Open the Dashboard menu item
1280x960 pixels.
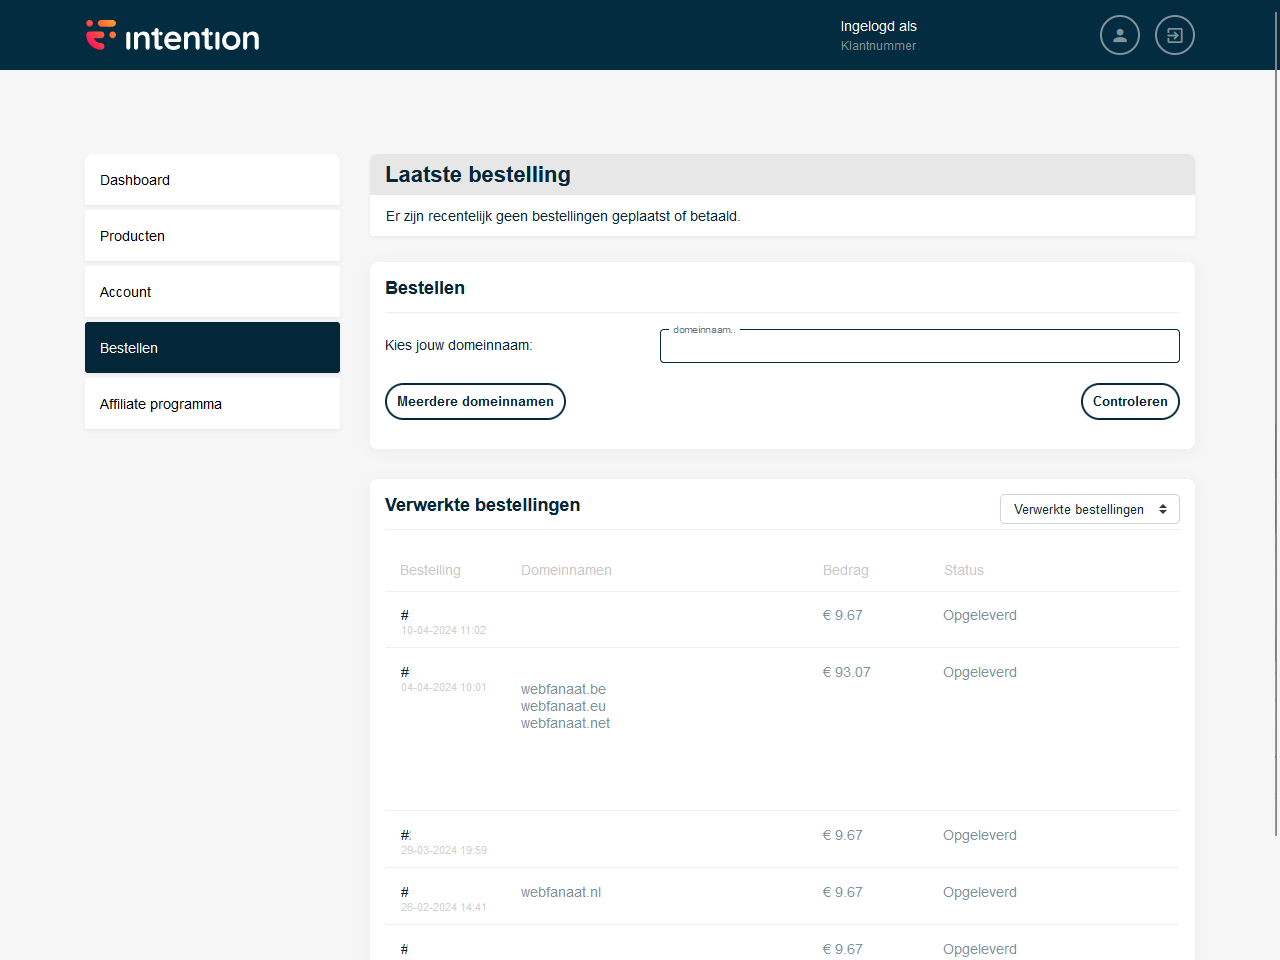[212, 180]
